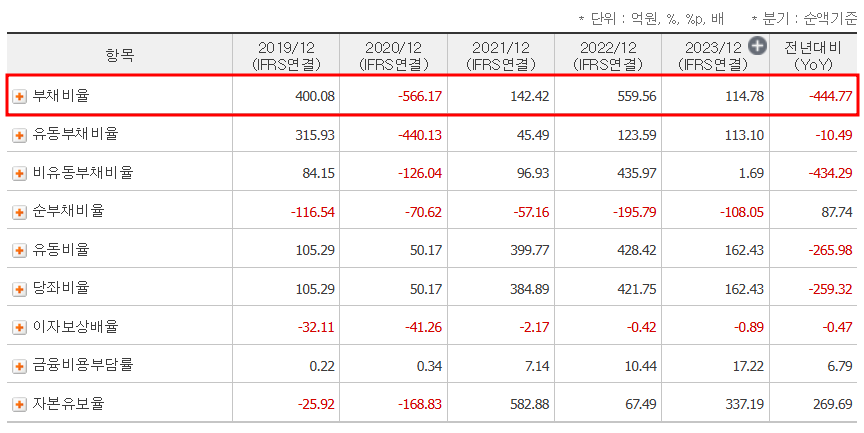
Task: Expand the 자본유보율 row
Action: point(19,405)
